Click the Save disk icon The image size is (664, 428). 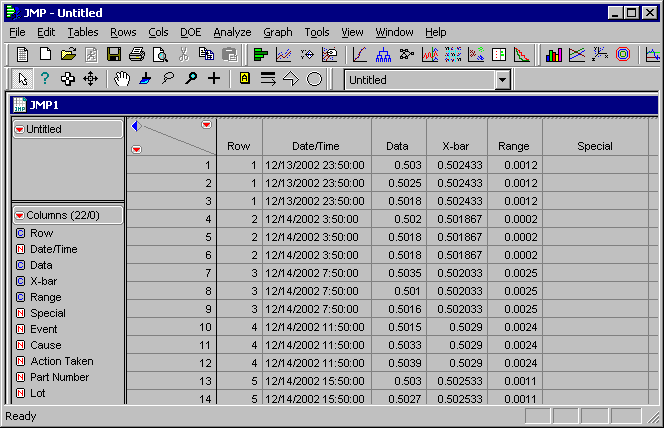pos(114,54)
